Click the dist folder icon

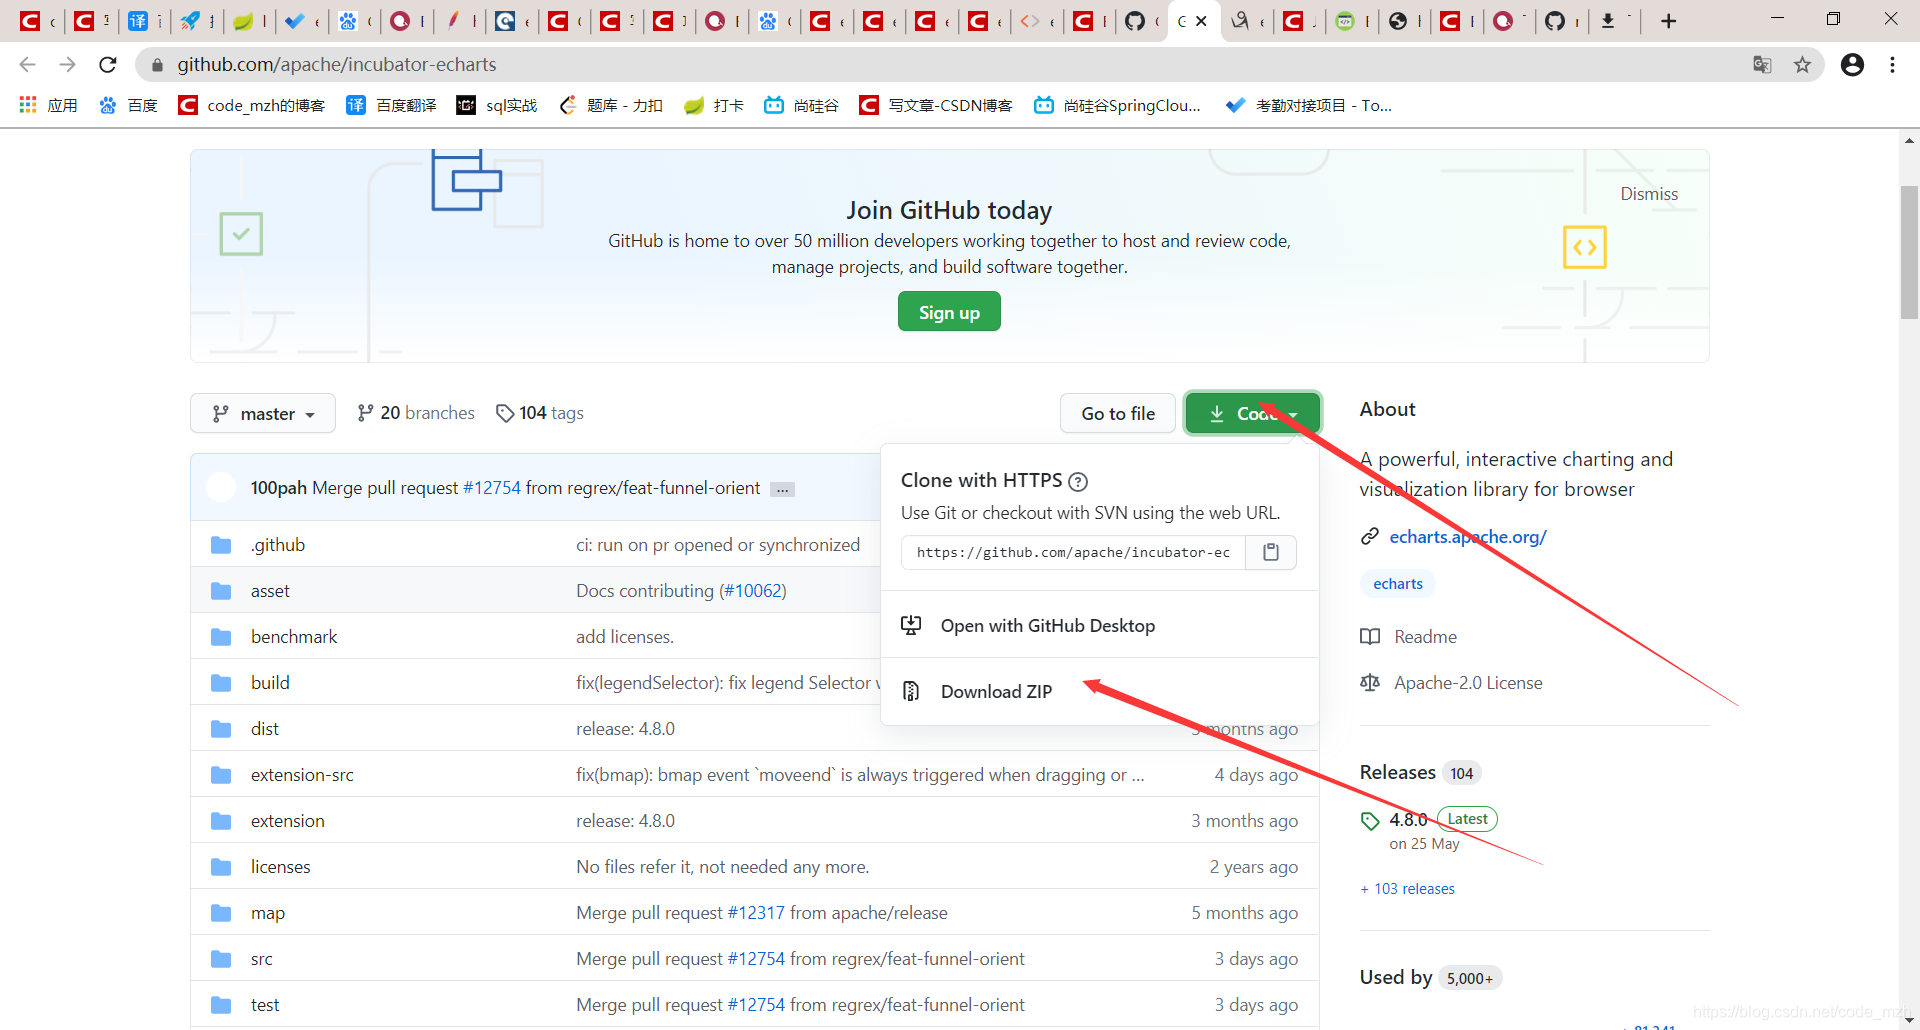[221, 729]
